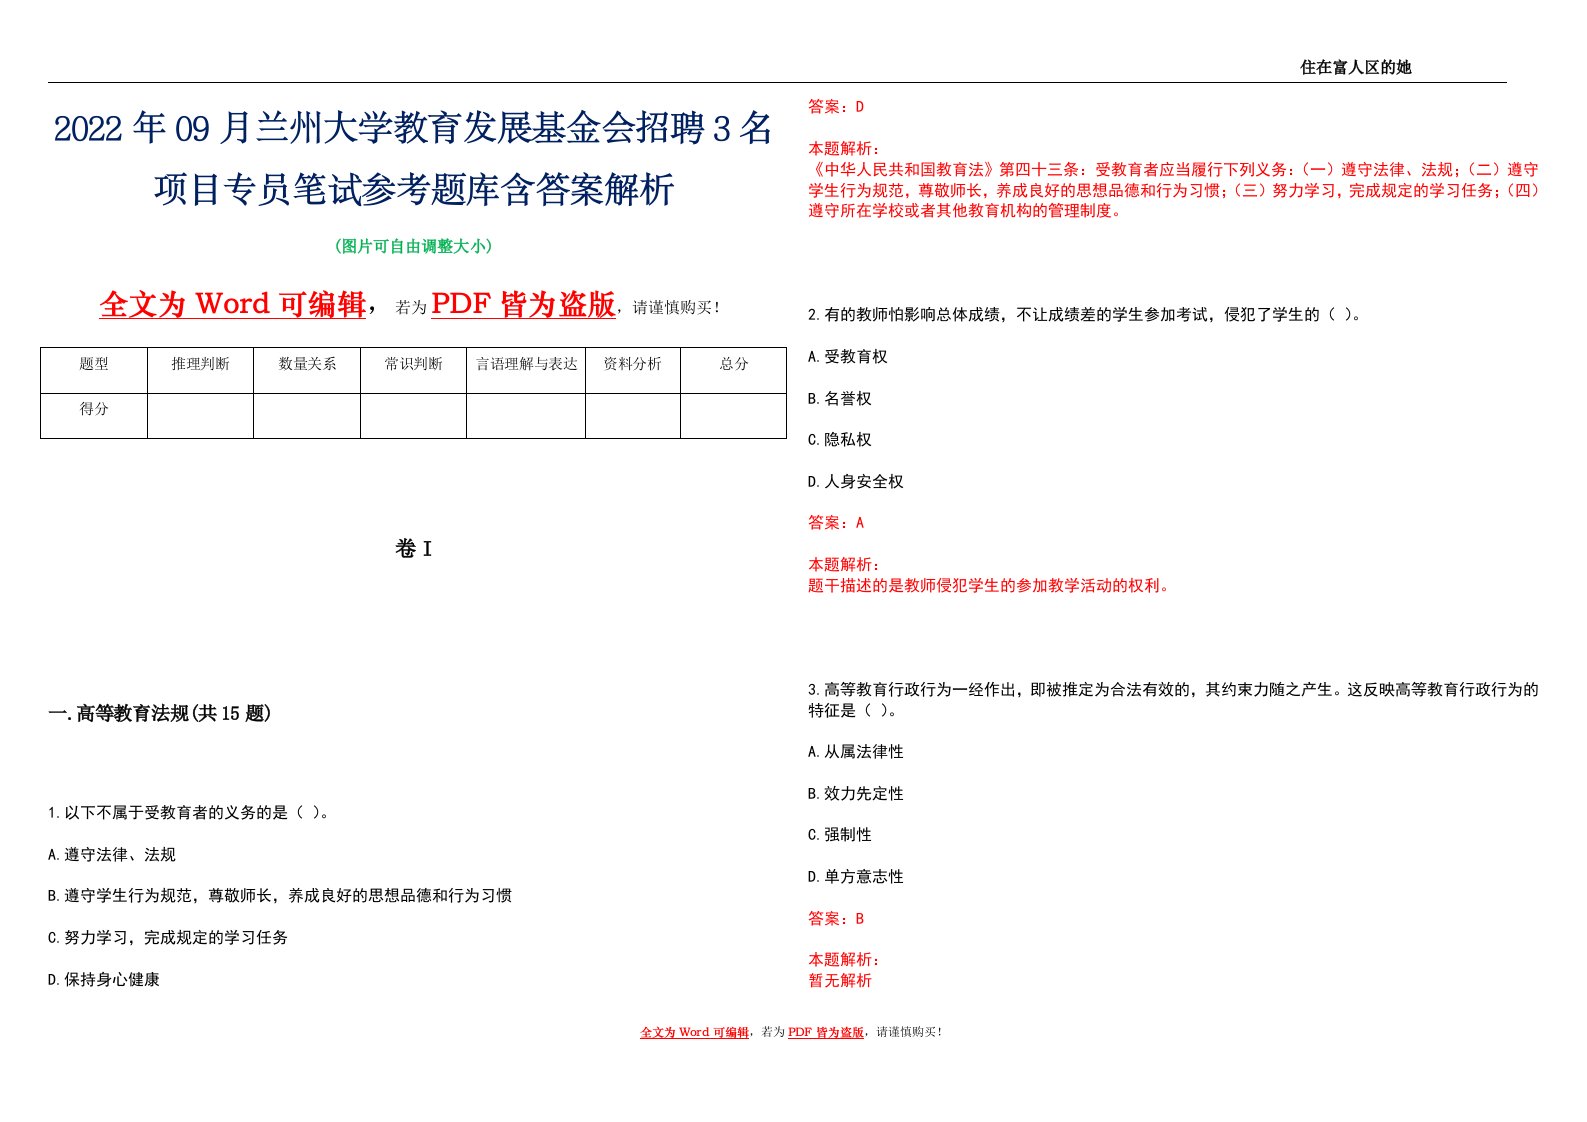
Task: Choose option 'B.遵守学生行为规范，尊敬师长'
Action: pos(280,896)
